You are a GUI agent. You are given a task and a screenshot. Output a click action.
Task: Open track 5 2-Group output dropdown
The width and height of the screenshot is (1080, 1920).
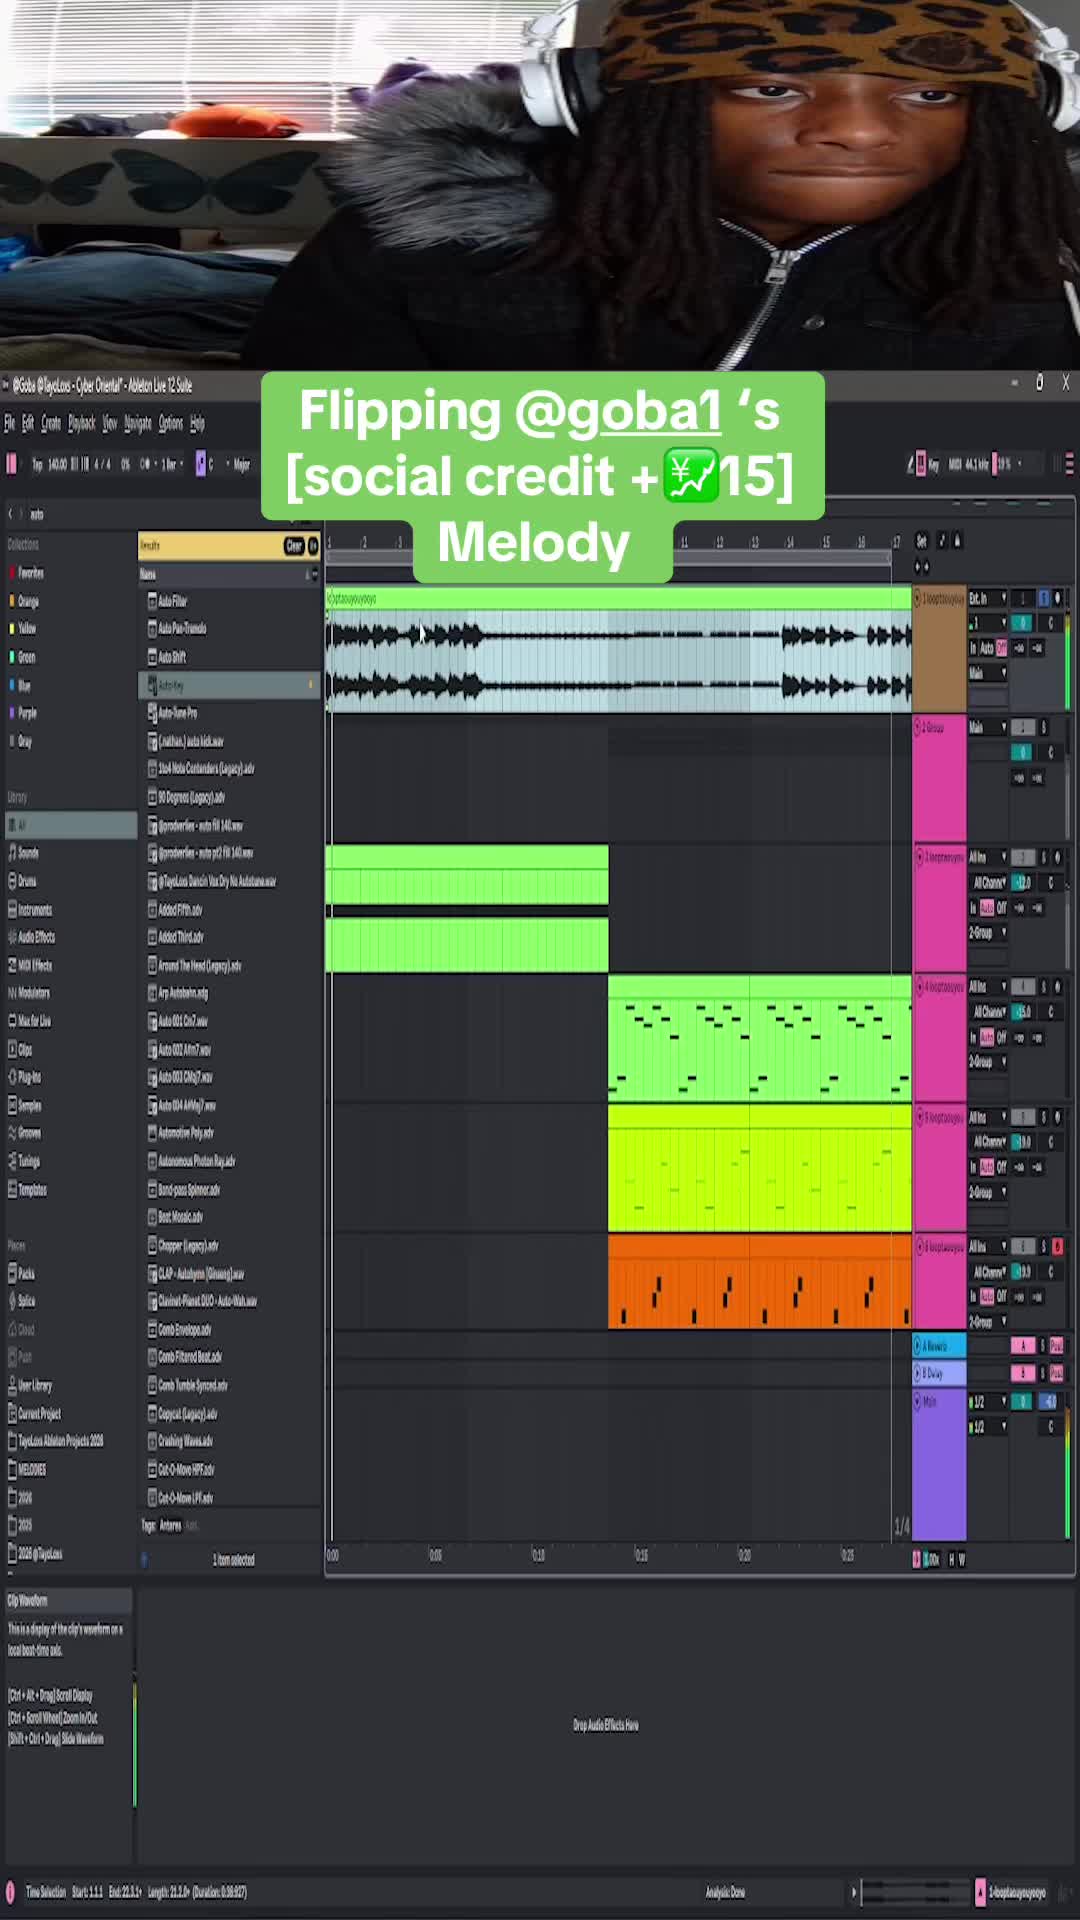[x=987, y=1192]
